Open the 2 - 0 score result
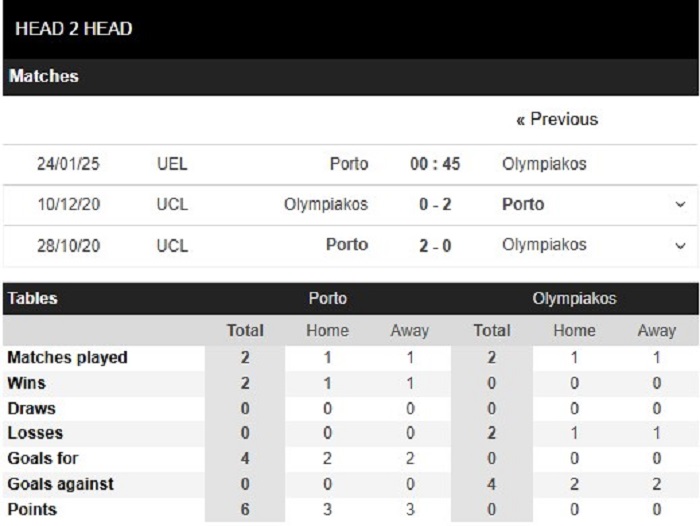 tap(435, 246)
